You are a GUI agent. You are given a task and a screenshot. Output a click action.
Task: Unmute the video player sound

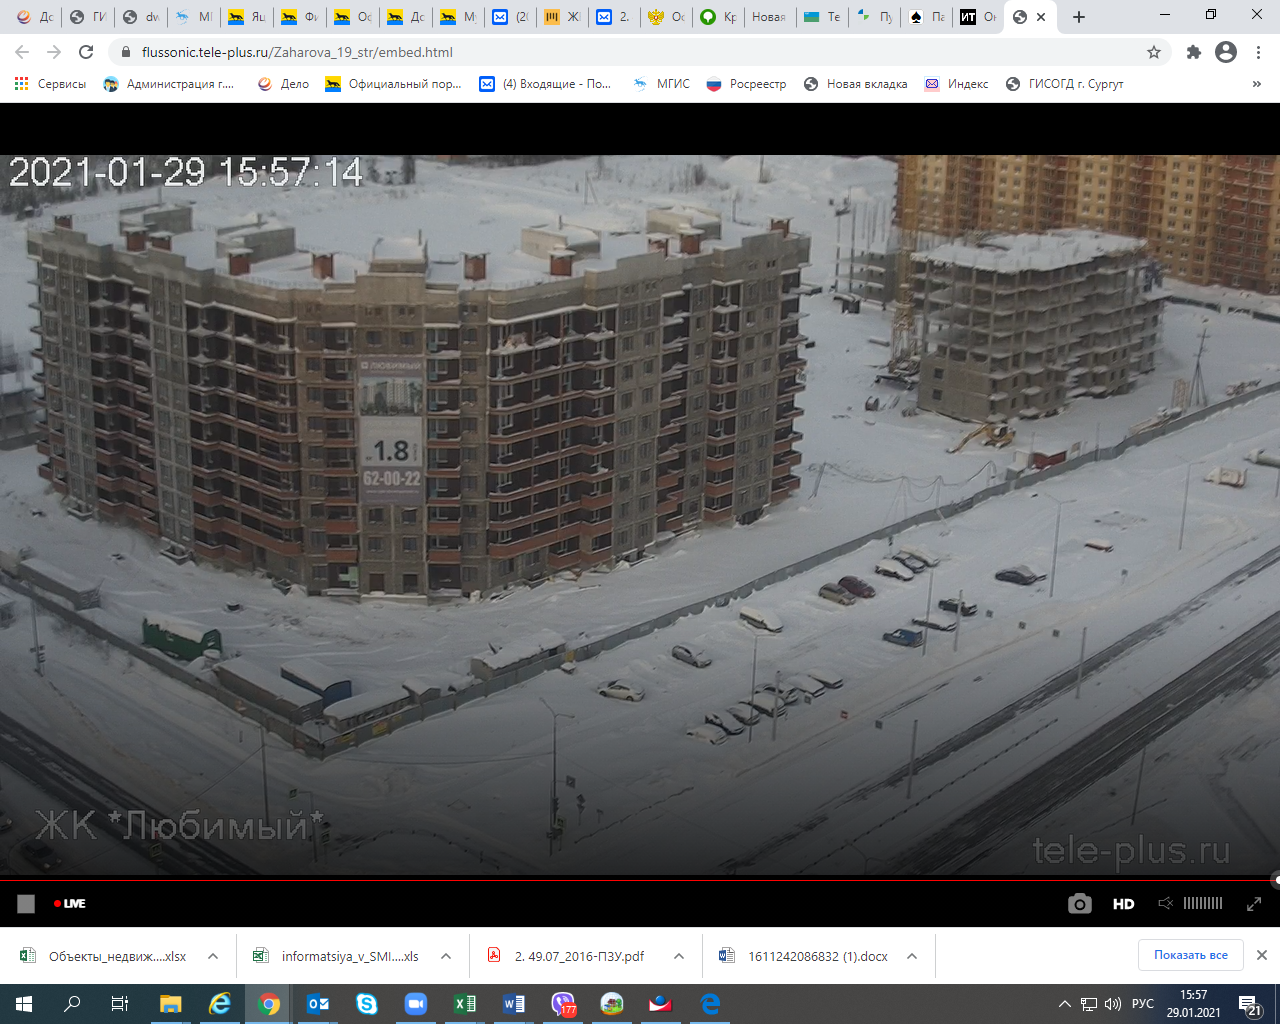point(1165,904)
